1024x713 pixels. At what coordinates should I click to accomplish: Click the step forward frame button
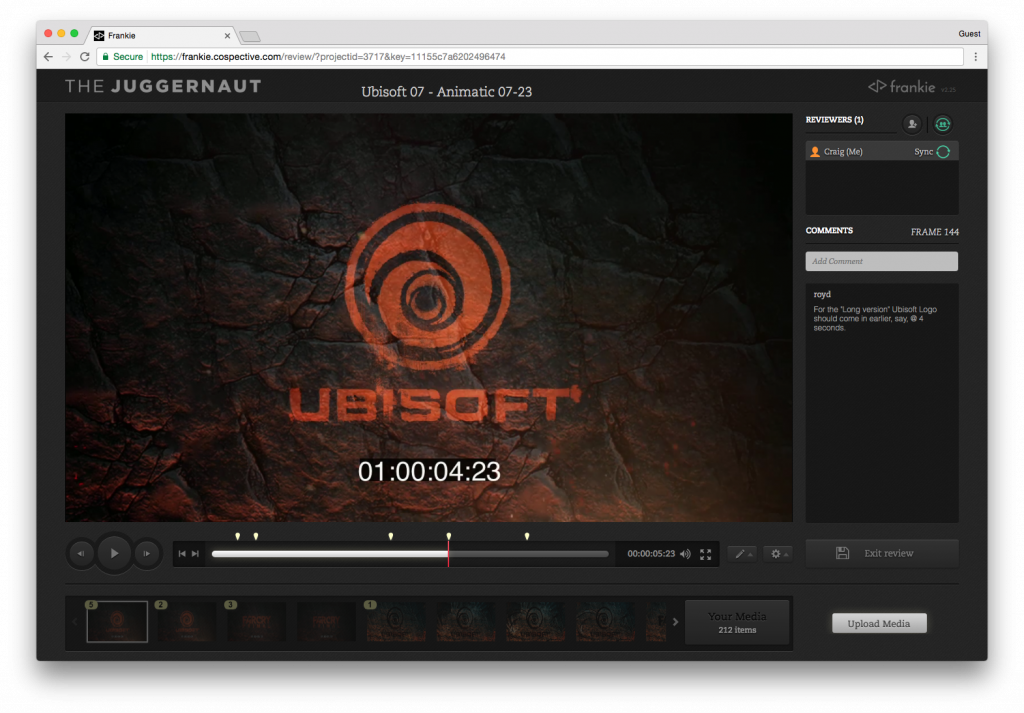coord(146,553)
